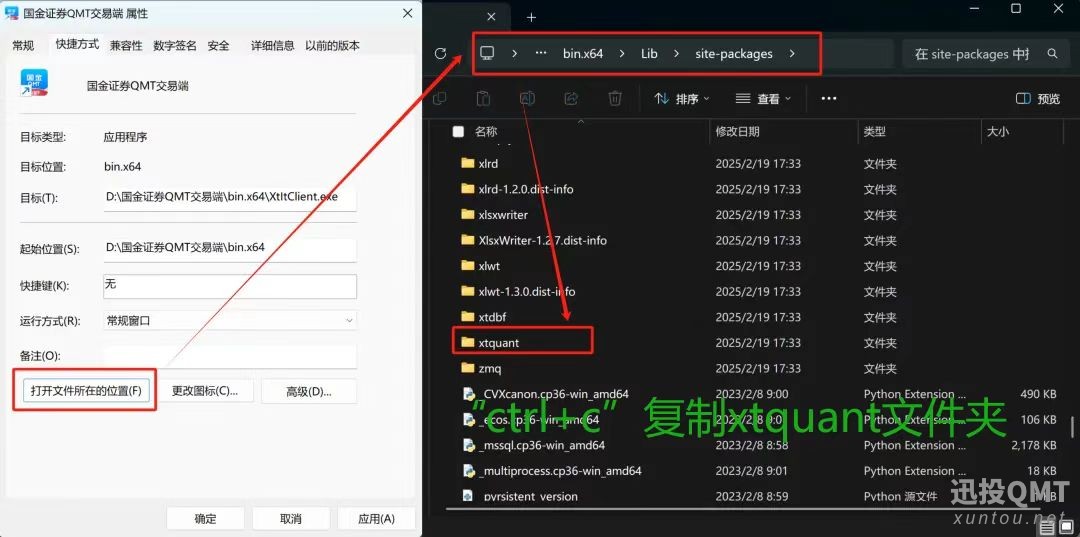
Task: Click the xlrd folder icon
Action: 468,164
